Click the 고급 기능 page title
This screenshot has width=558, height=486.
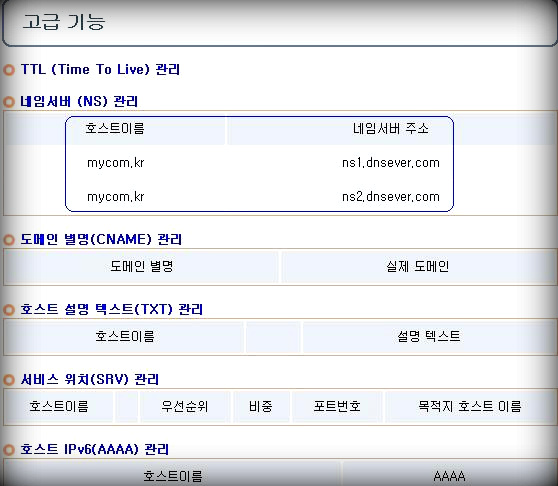[x=64, y=22]
